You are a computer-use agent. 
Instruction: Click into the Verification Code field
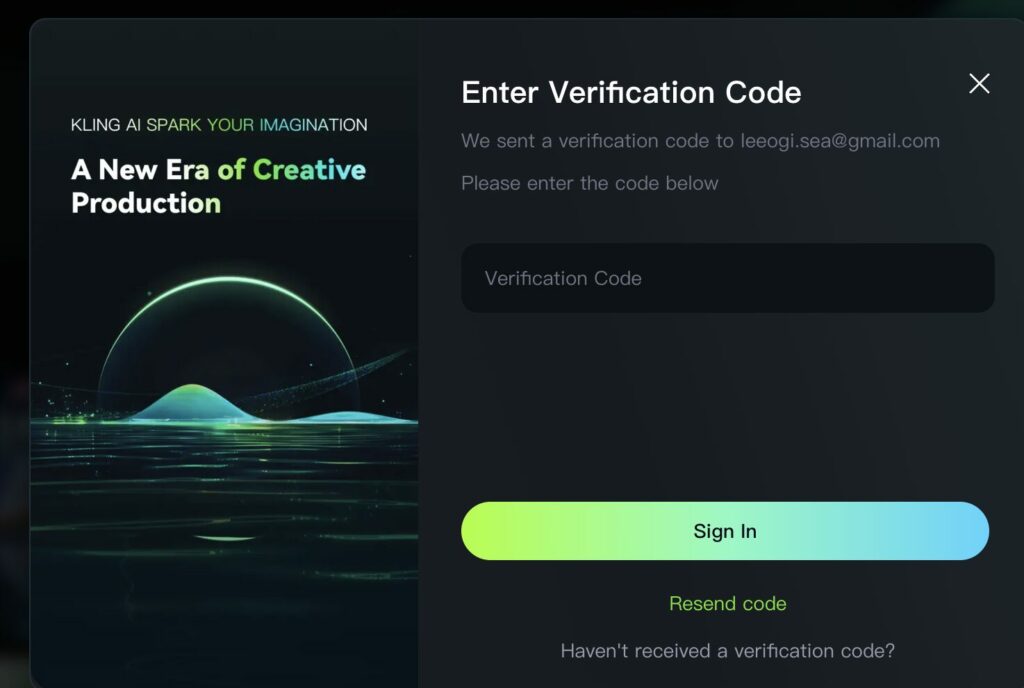727,278
